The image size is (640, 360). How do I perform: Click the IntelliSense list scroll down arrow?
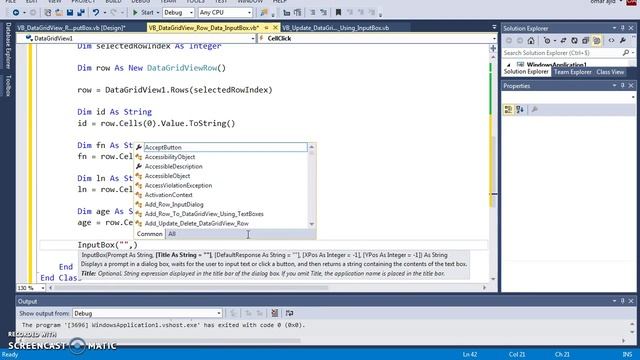[312, 224]
